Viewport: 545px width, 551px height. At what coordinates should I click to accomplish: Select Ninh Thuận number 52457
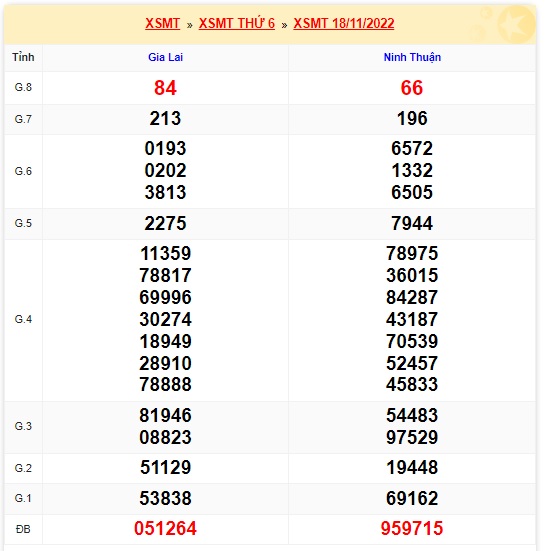[x=412, y=363]
